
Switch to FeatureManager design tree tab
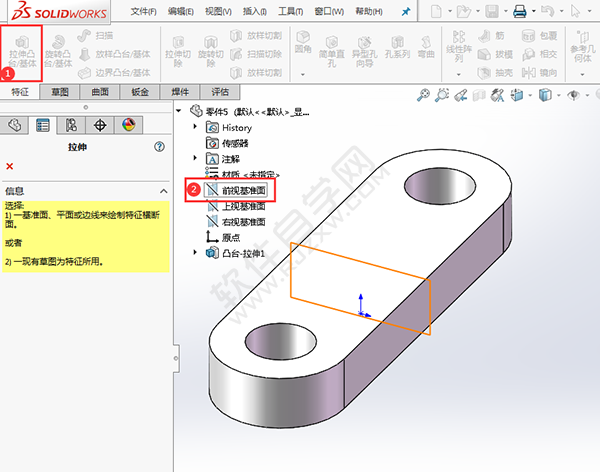point(15,125)
